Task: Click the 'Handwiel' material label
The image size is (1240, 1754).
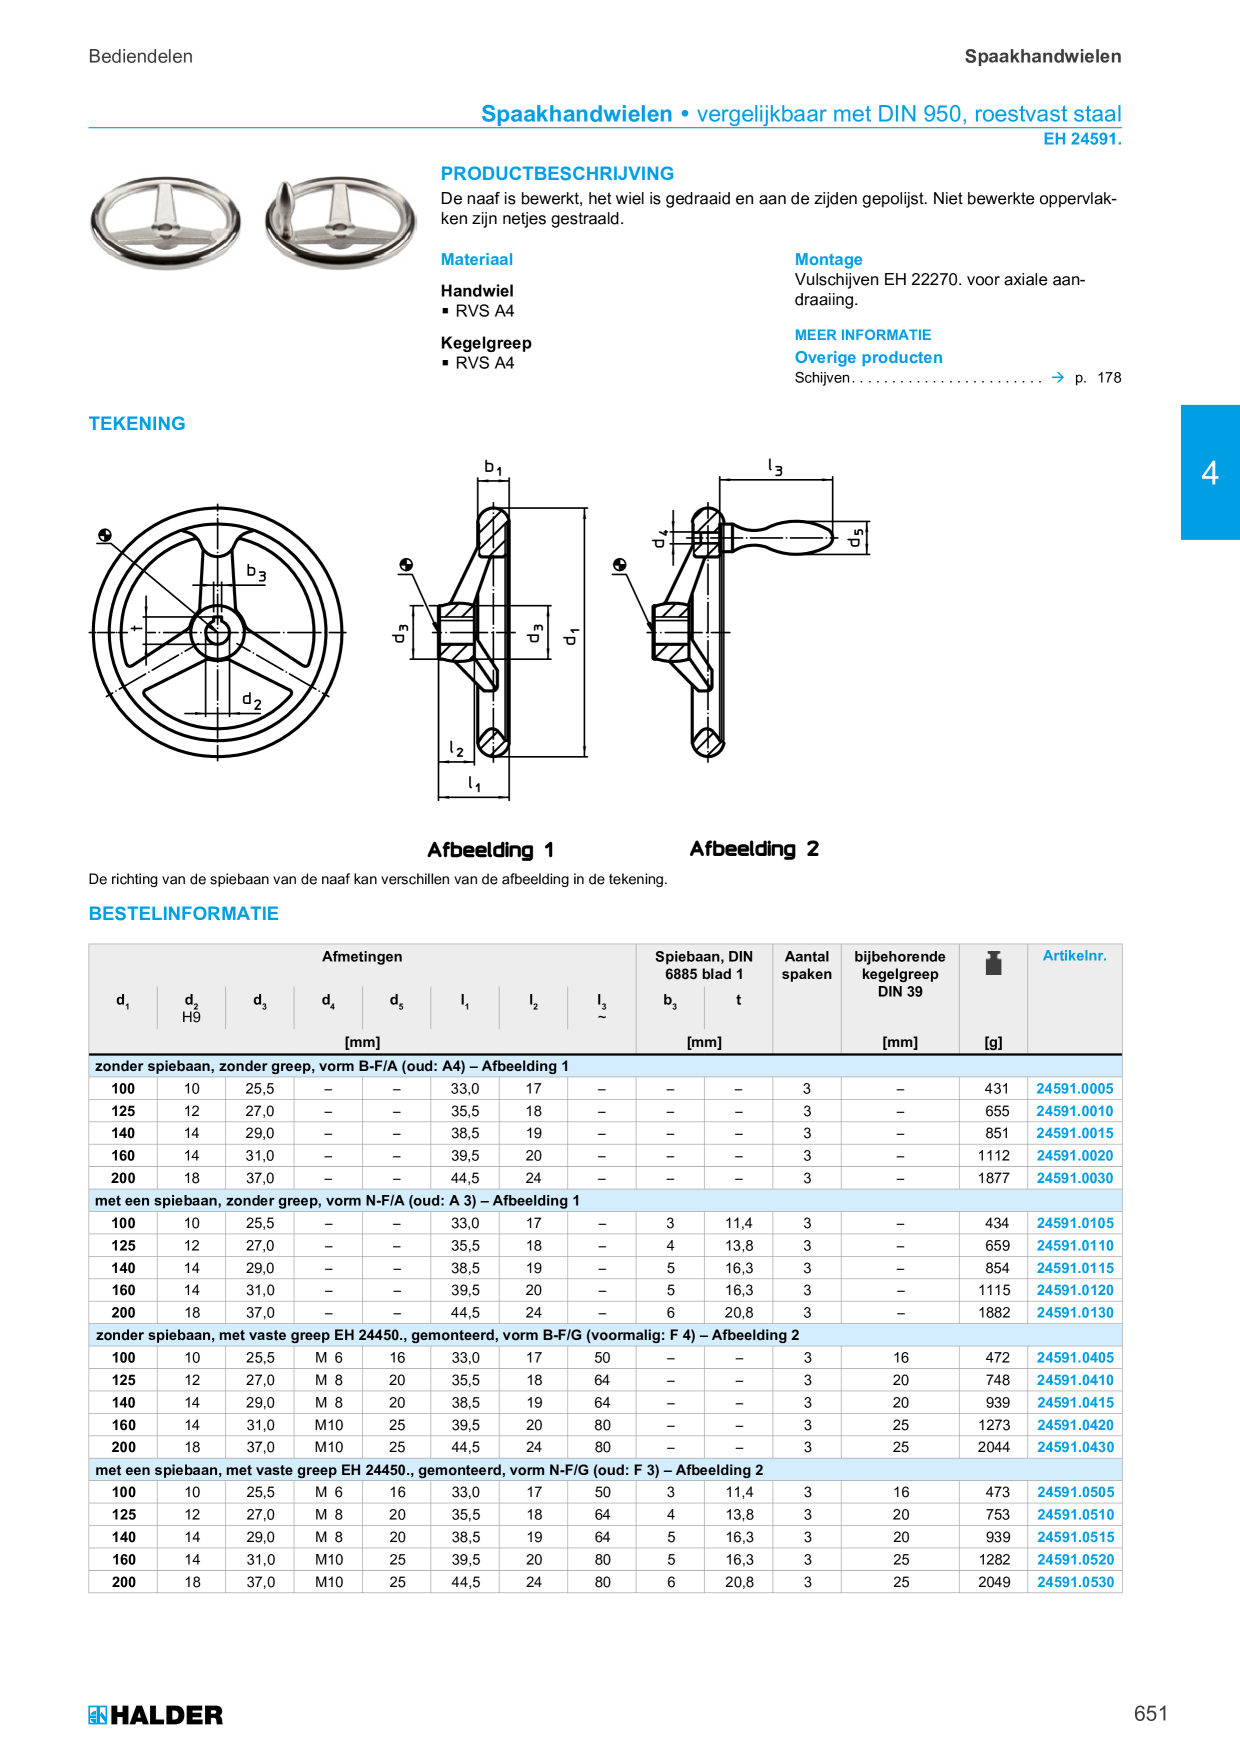Action: 477,291
